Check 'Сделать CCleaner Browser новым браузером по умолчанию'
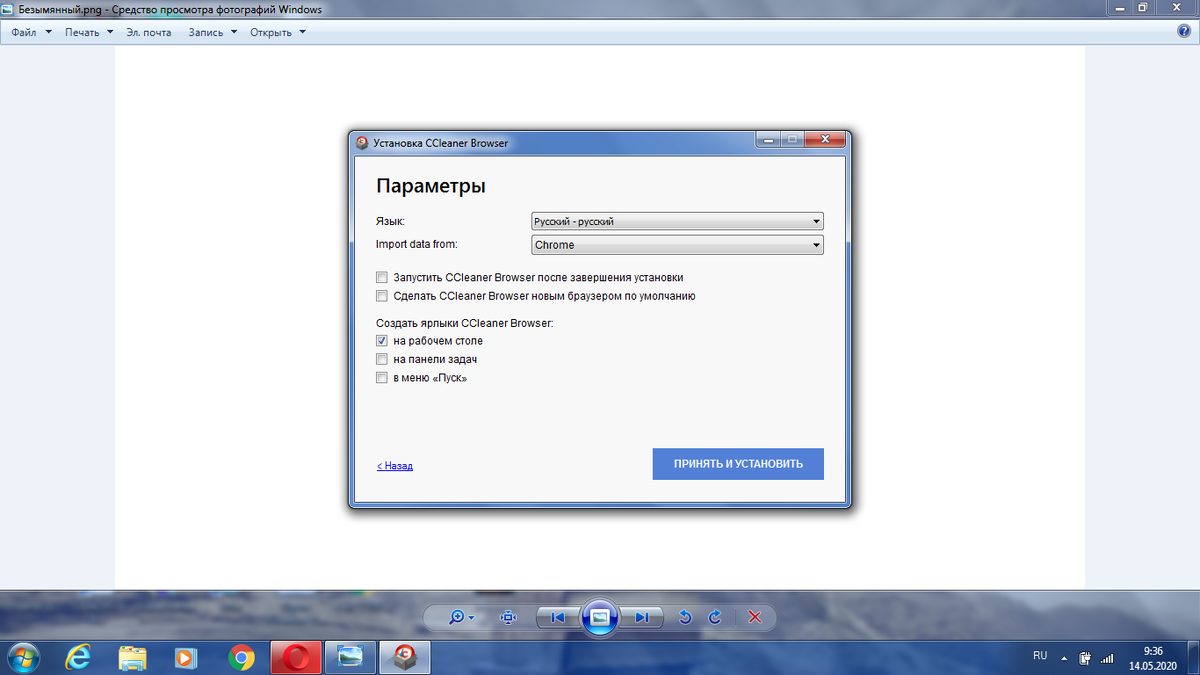This screenshot has width=1200, height=675. pyautogui.click(x=381, y=296)
